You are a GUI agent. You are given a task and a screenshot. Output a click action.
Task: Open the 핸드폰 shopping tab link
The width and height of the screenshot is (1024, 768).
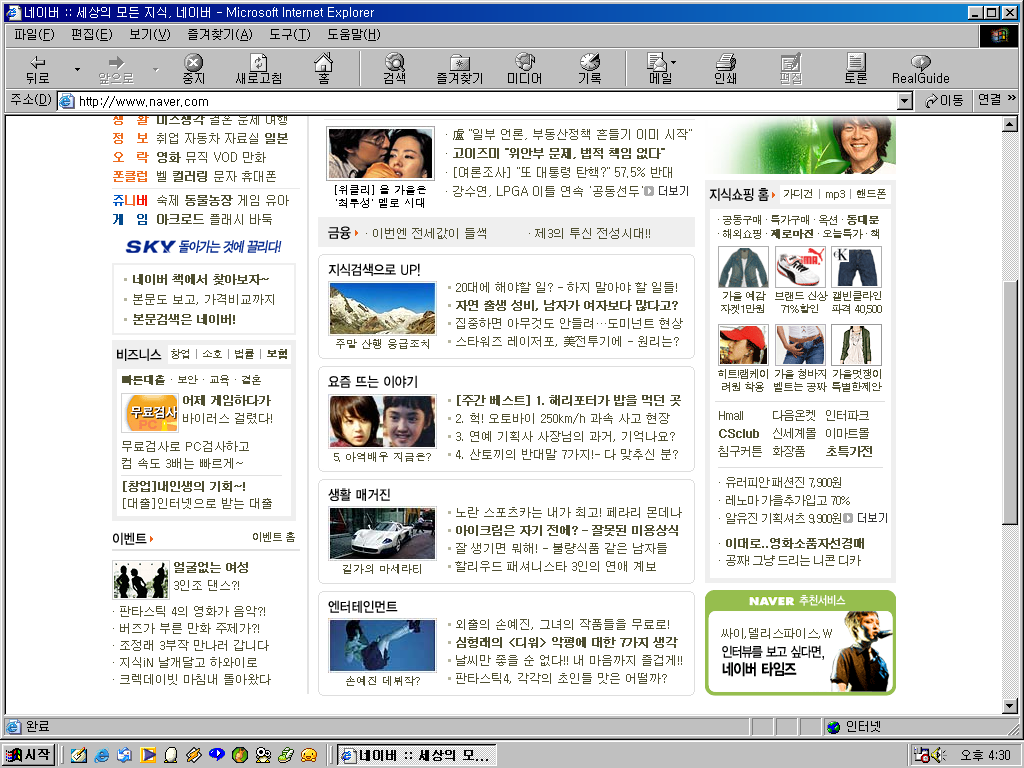click(871, 194)
